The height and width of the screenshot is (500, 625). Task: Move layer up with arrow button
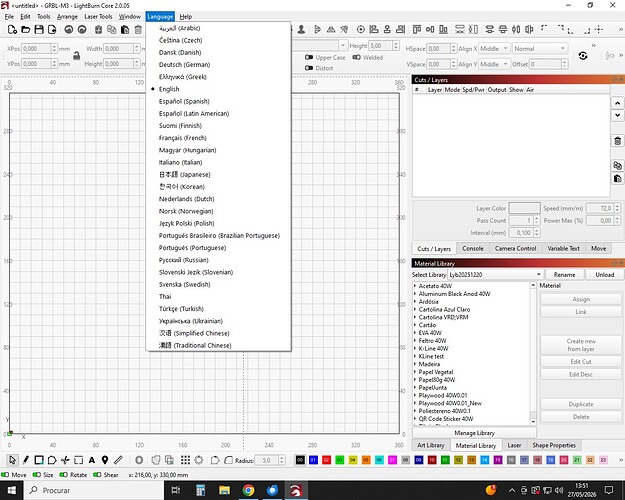617,103
